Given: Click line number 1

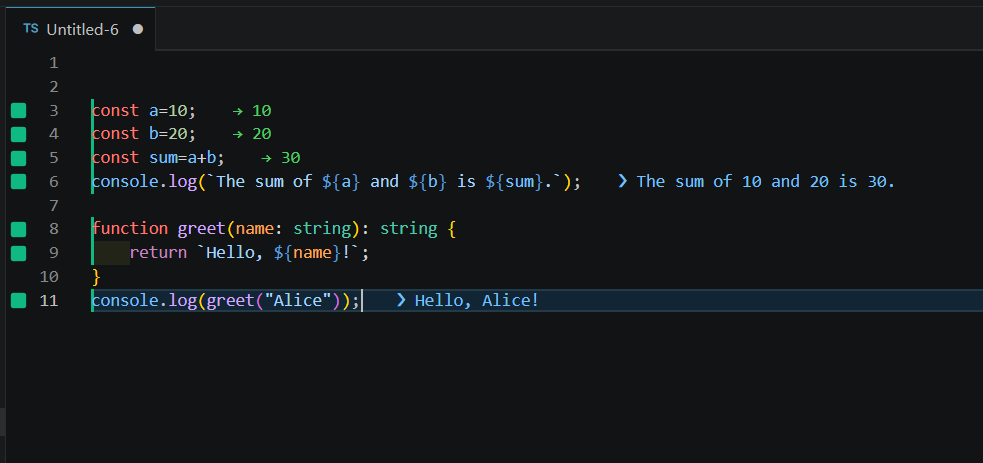Looking at the screenshot, I should 53,63.
